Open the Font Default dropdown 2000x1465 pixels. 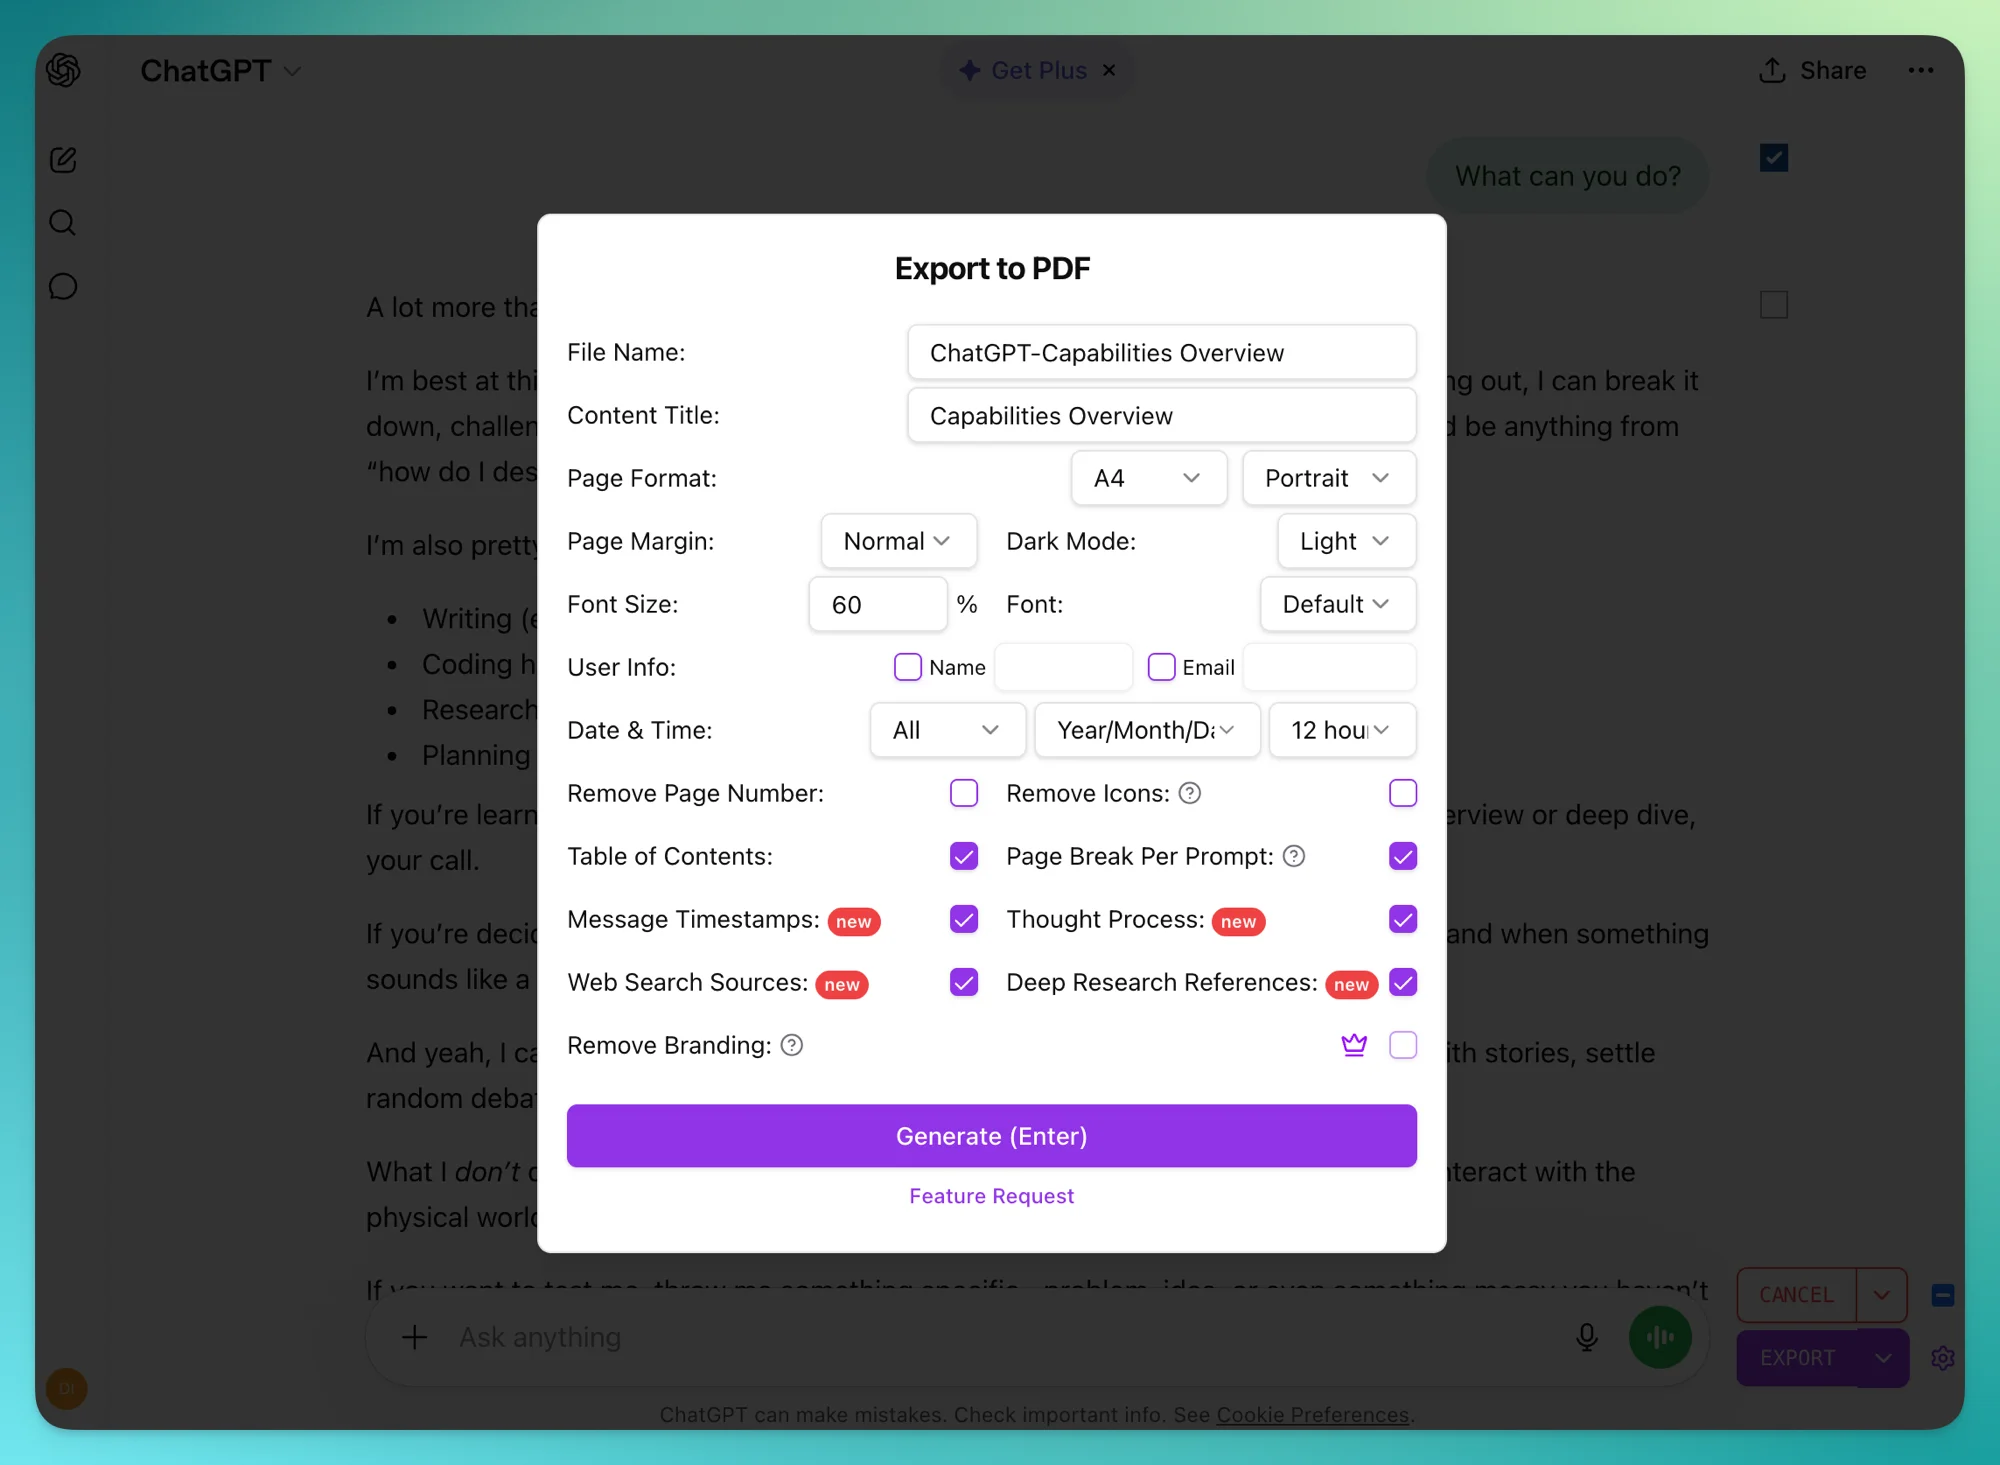pos(1338,604)
